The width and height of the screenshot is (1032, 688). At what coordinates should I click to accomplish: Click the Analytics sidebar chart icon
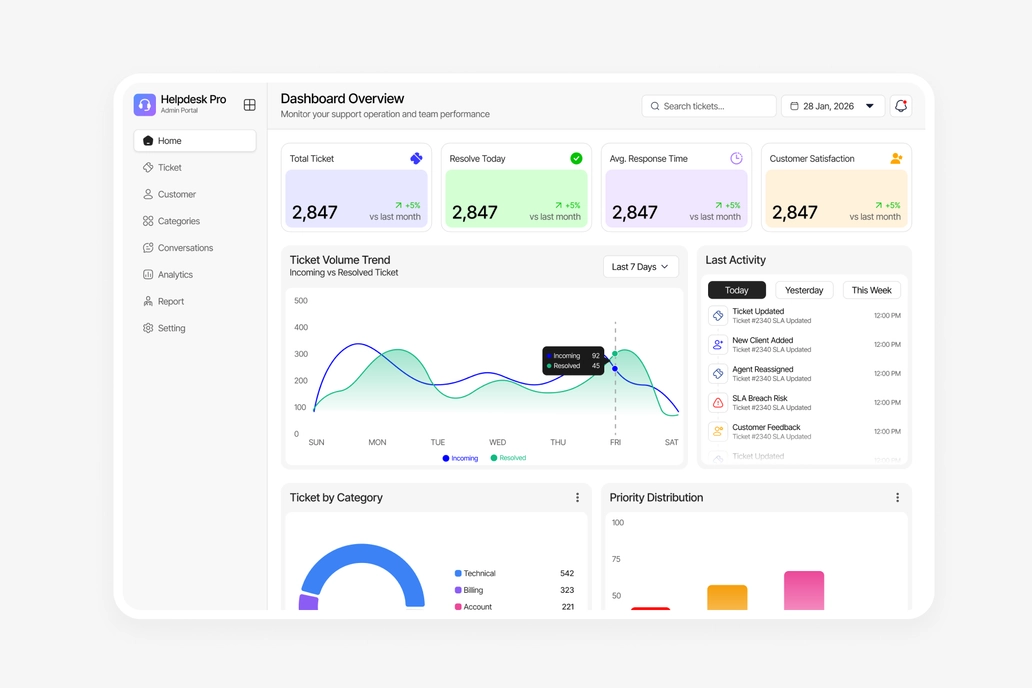[x=148, y=275]
